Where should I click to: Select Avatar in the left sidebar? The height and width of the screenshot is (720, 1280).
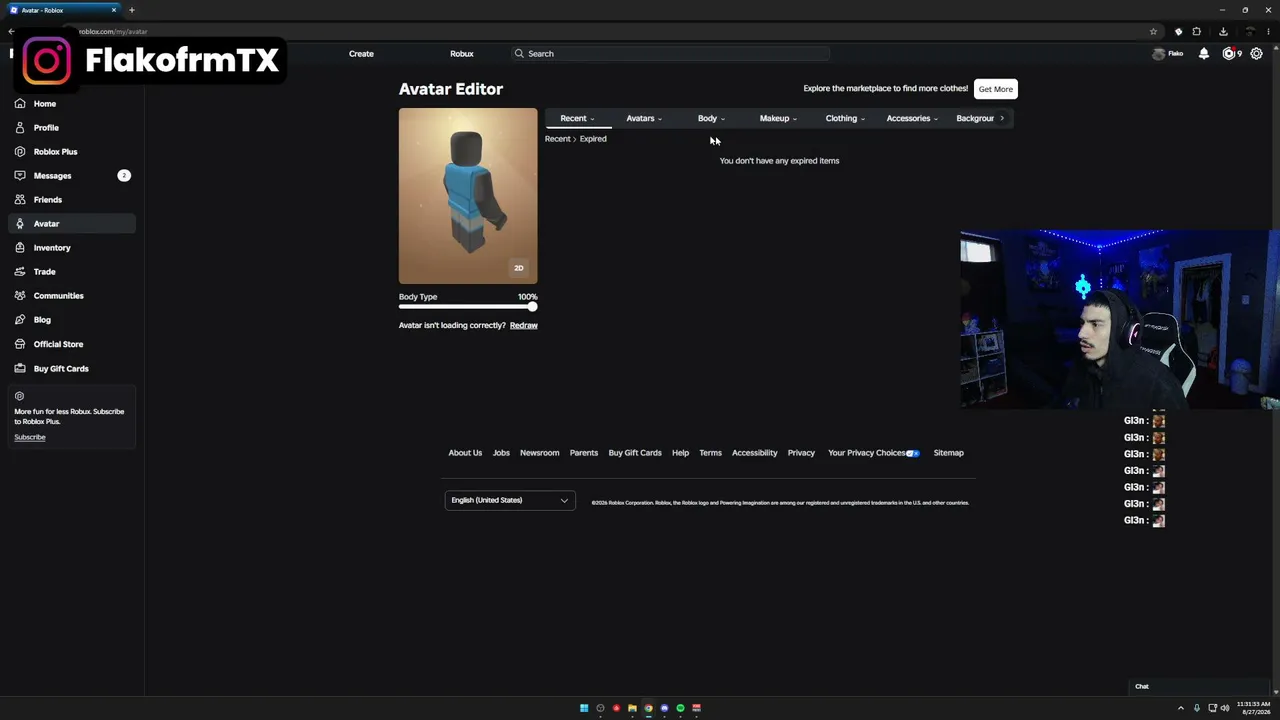(x=70, y=224)
